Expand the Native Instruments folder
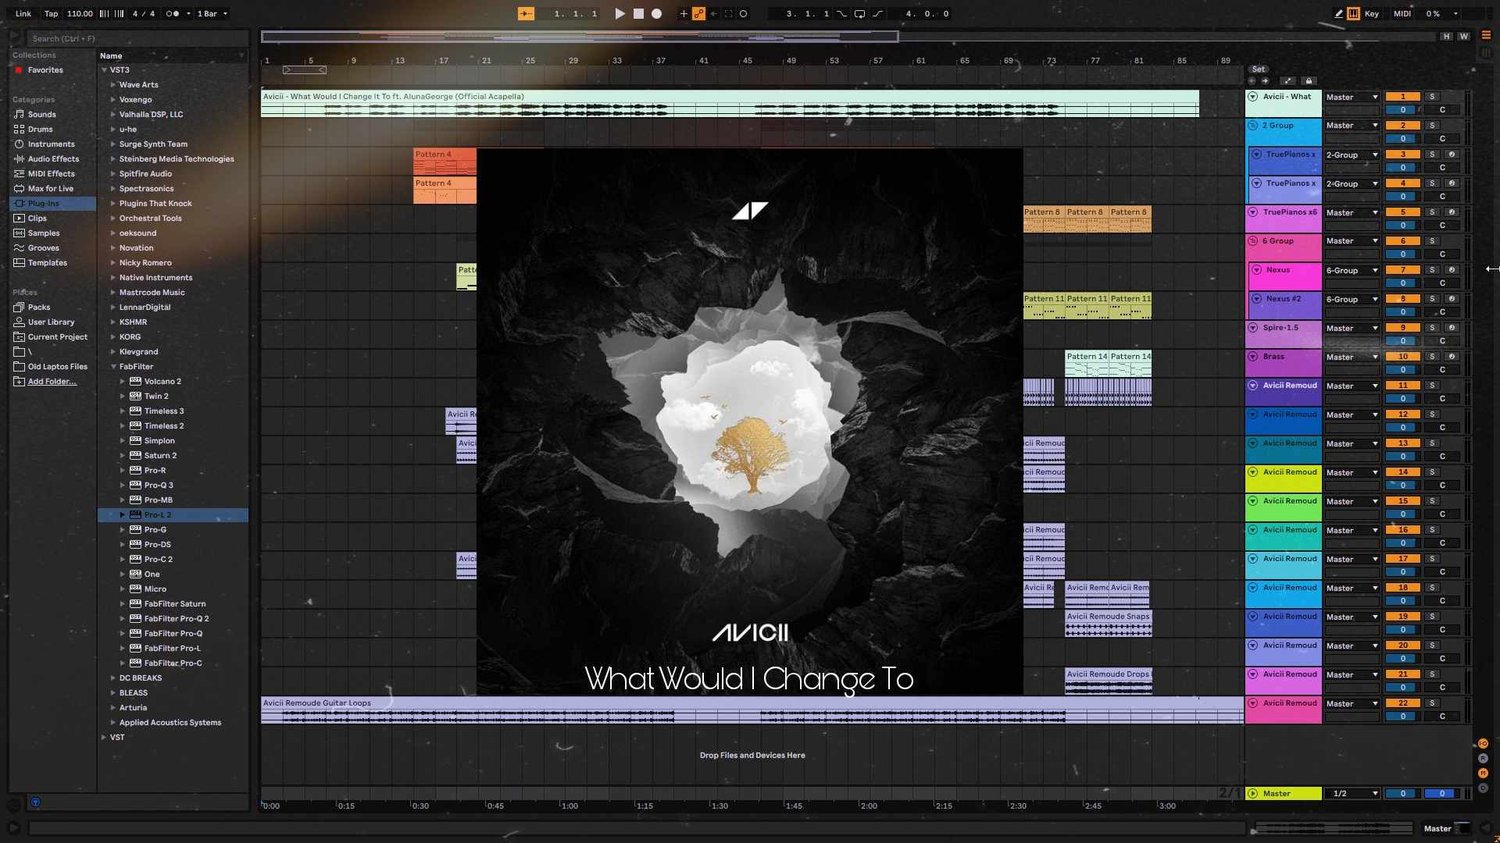1500x843 pixels. [113, 278]
